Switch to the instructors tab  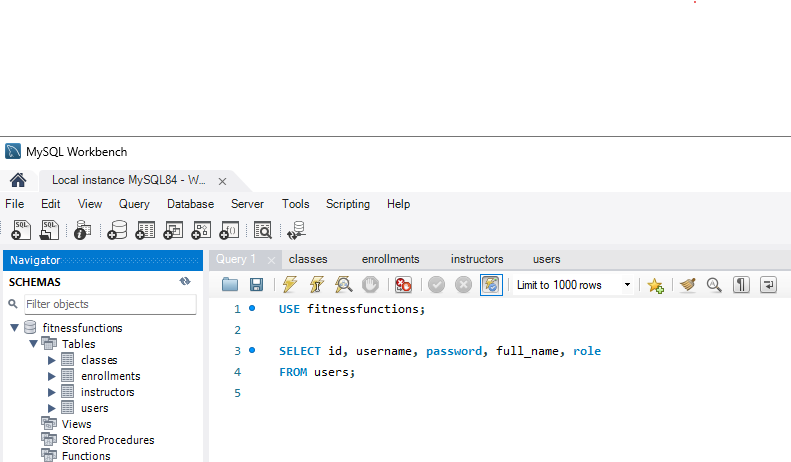[x=477, y=259]
